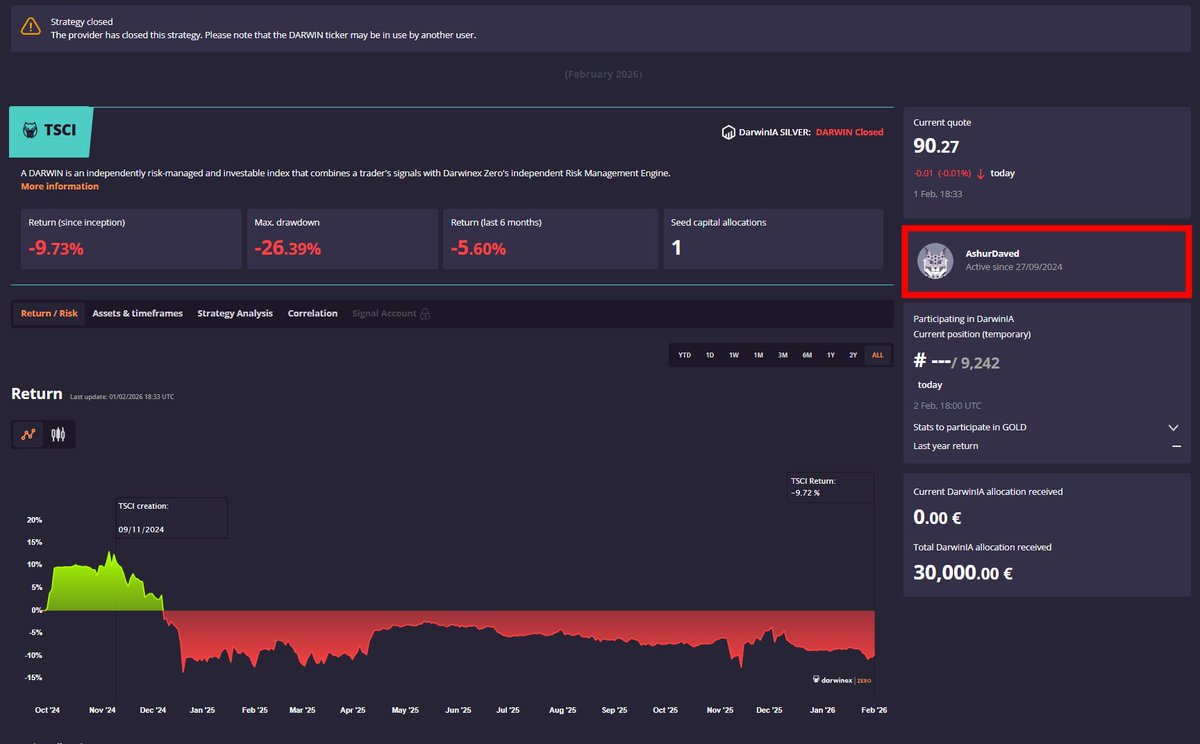Click the 2 Feb, 18:00 UTC text
The height and width of the screenshot is (744, 1200).
(947, 406)
